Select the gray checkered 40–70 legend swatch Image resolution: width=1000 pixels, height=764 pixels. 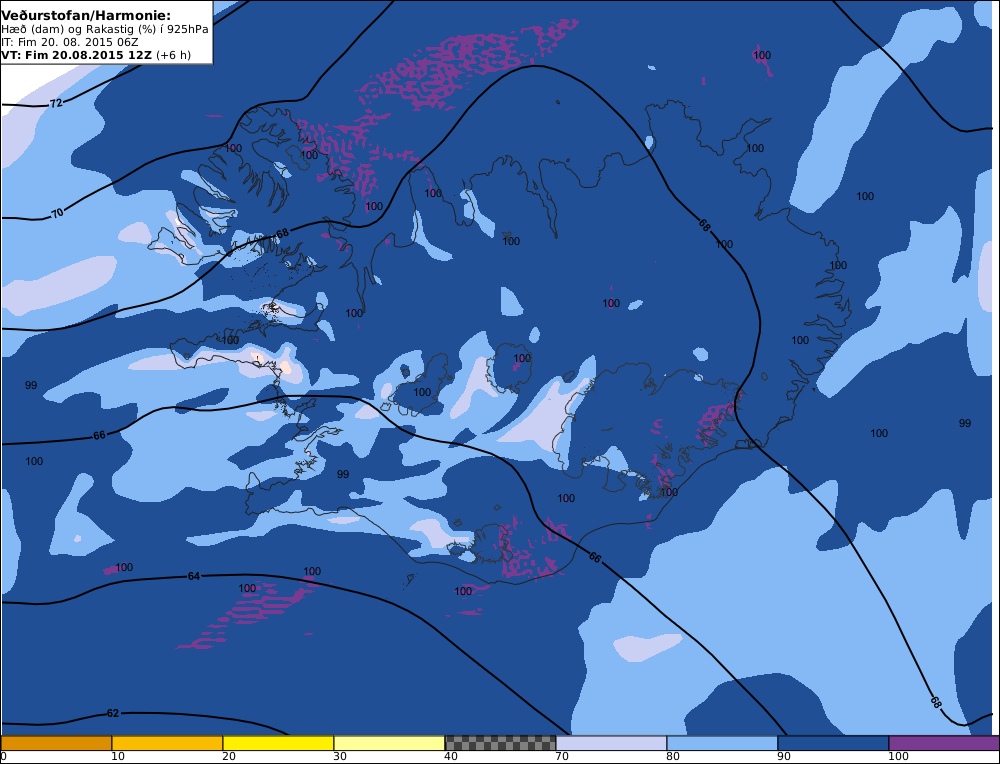[x=500, y=743]
